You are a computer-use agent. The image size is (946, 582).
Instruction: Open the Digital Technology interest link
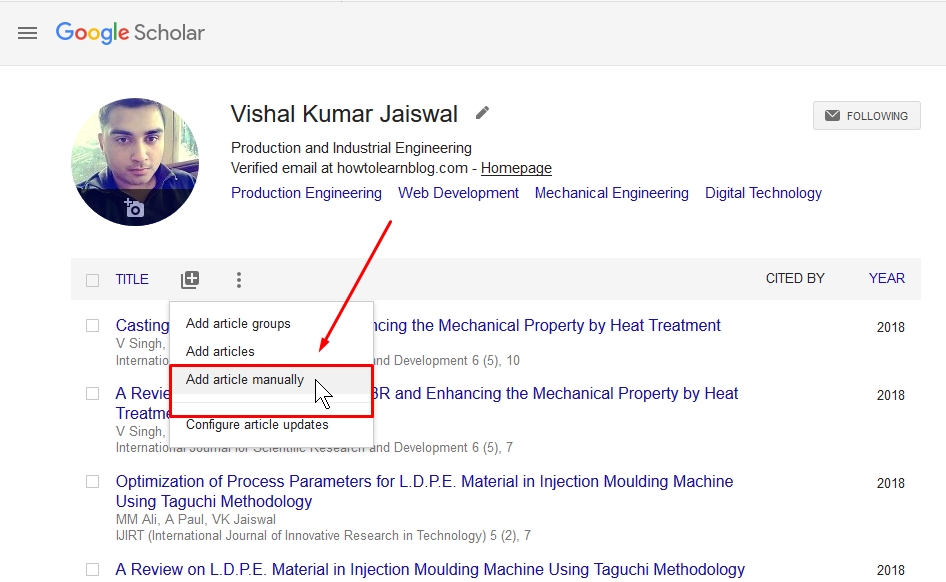point(763,193)
